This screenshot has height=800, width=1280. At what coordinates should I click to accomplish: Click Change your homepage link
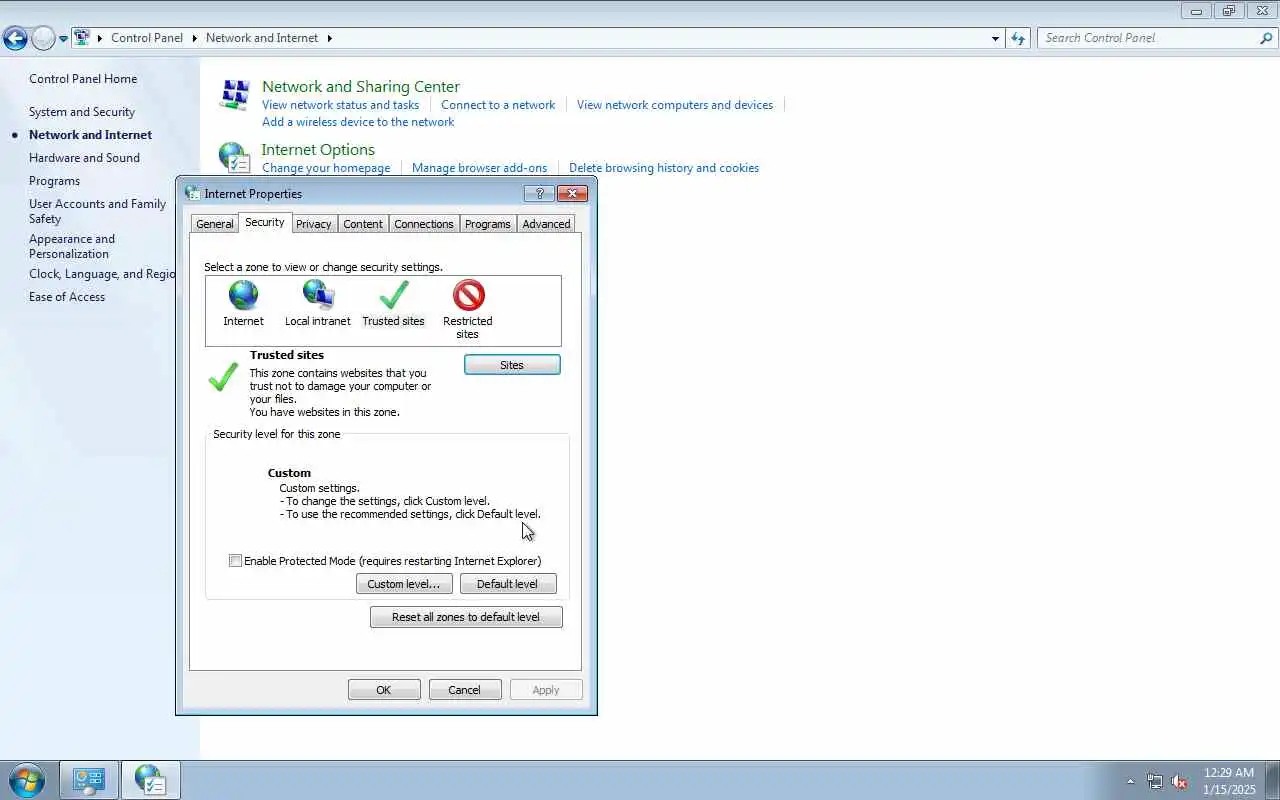pyautogui.click(x=326, y=168)
